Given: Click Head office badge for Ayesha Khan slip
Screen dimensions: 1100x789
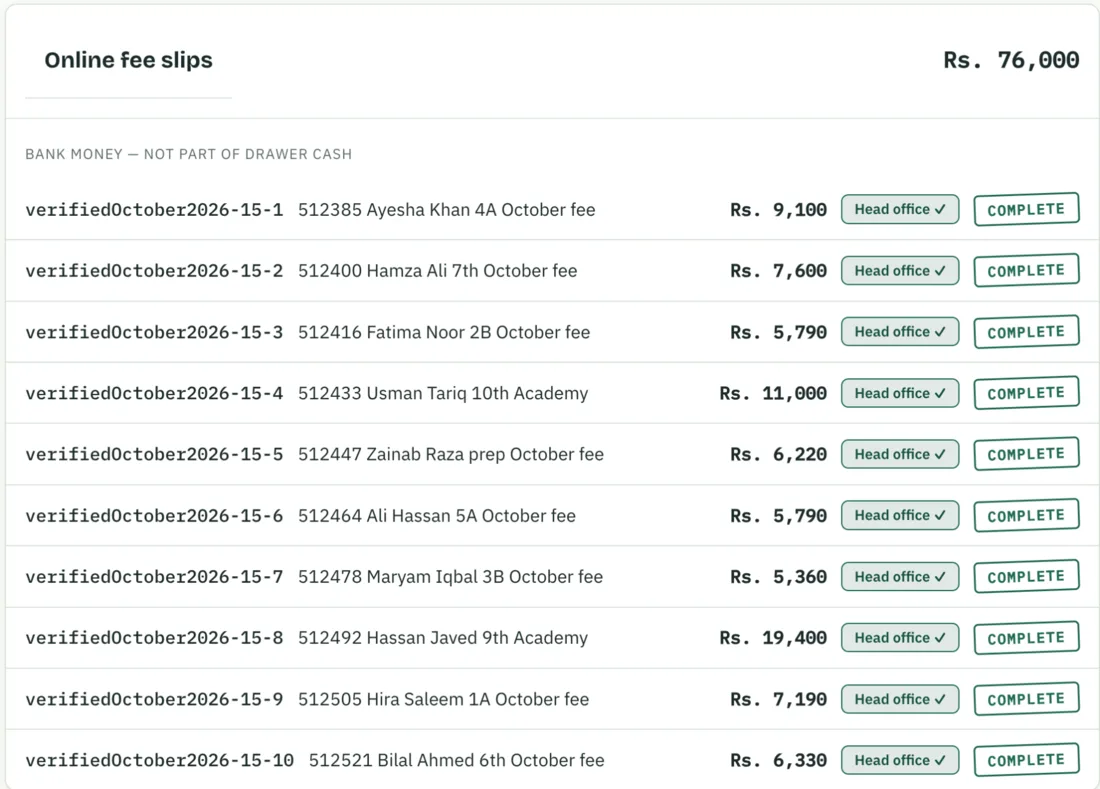Looking at the screenshot, I should click(x=900, y=210).
